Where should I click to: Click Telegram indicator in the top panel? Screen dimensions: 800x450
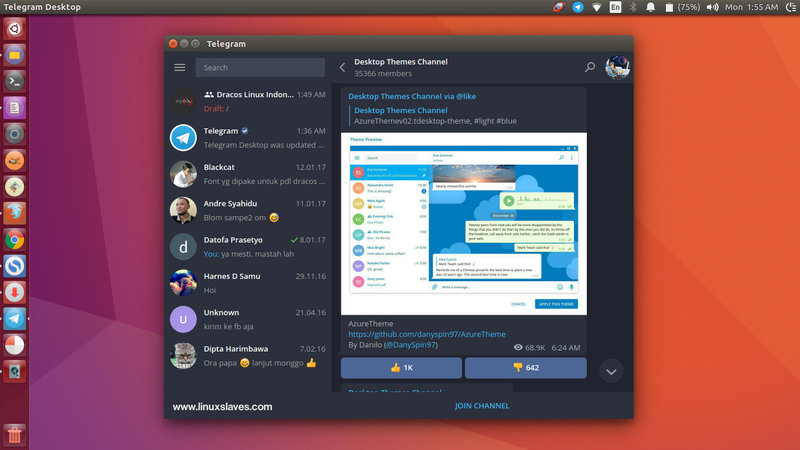coord(578,7)
